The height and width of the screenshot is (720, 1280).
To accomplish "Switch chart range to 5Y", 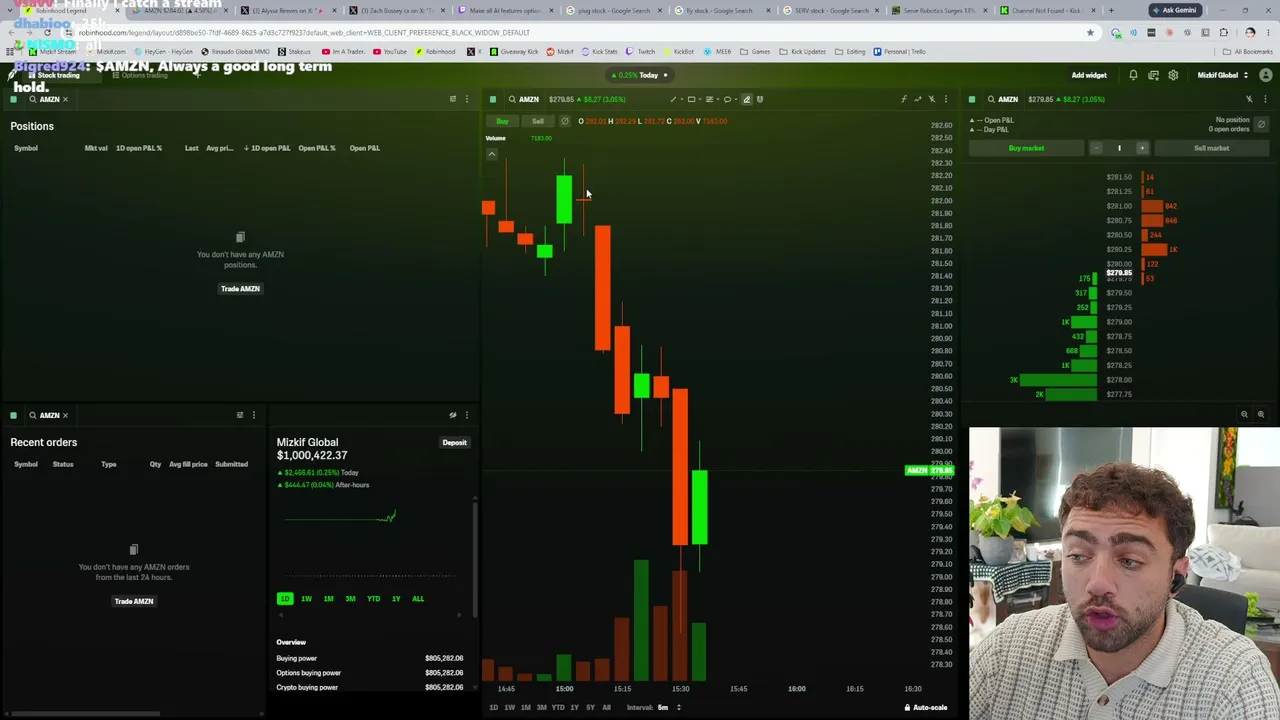I will (590, 707).
